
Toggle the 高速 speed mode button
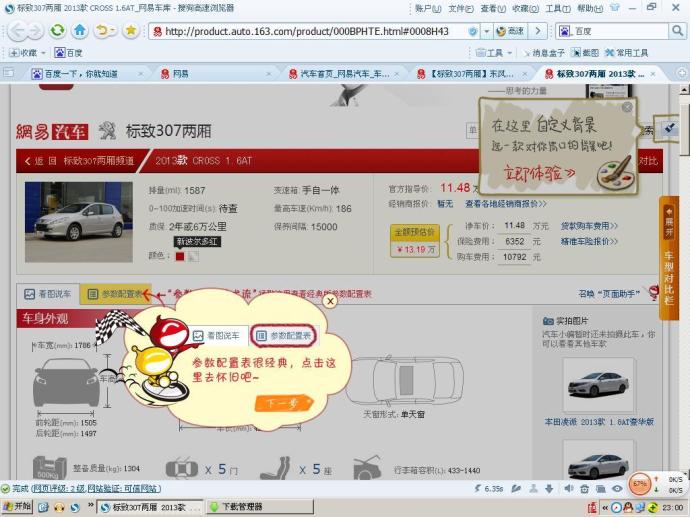510,31
